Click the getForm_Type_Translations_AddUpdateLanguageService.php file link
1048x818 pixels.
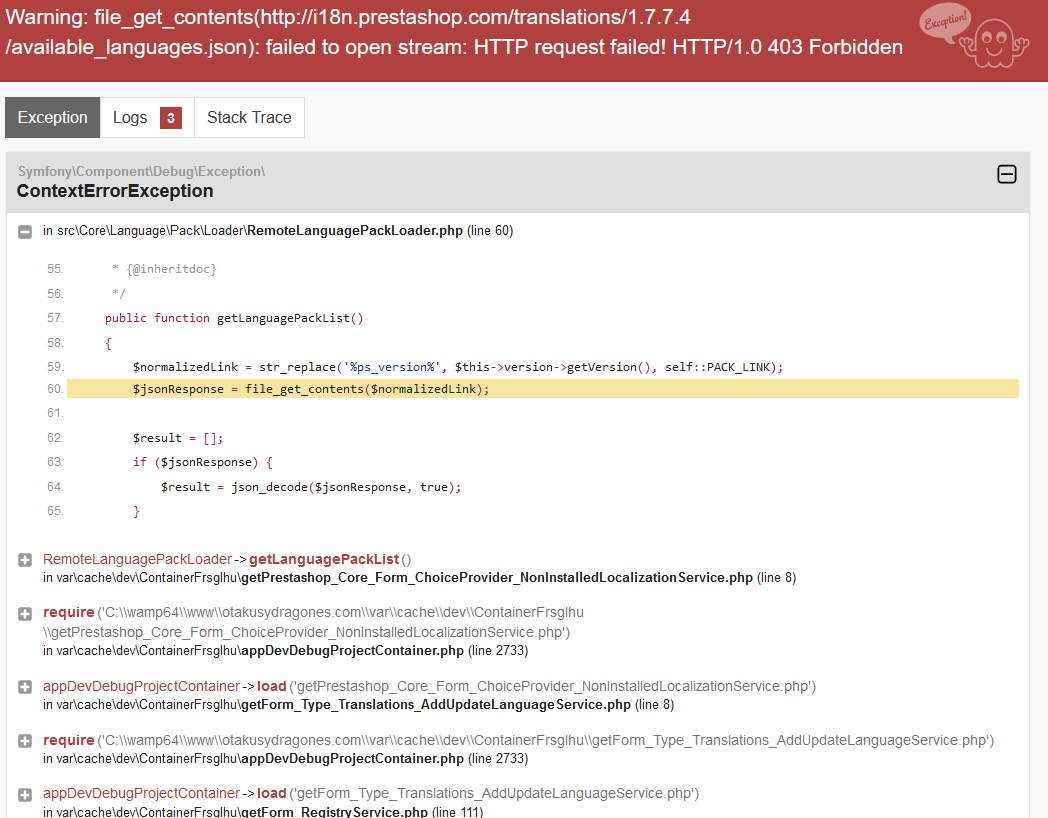click(x=436, y=704)
